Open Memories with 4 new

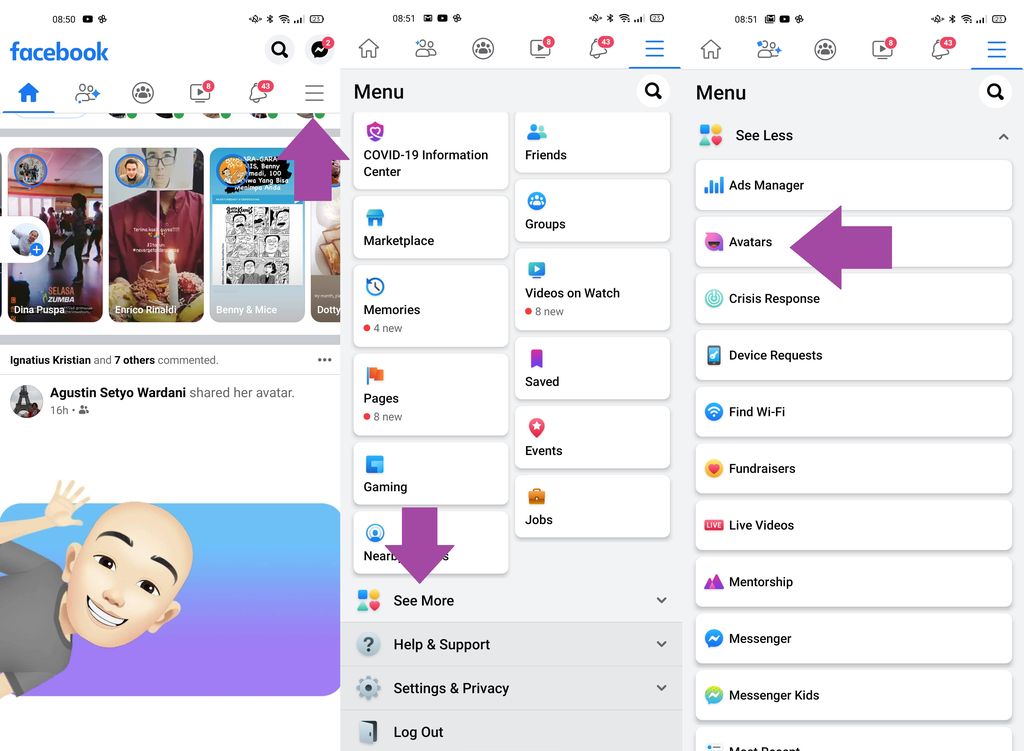pyautogui.click(x=430, y=306)
